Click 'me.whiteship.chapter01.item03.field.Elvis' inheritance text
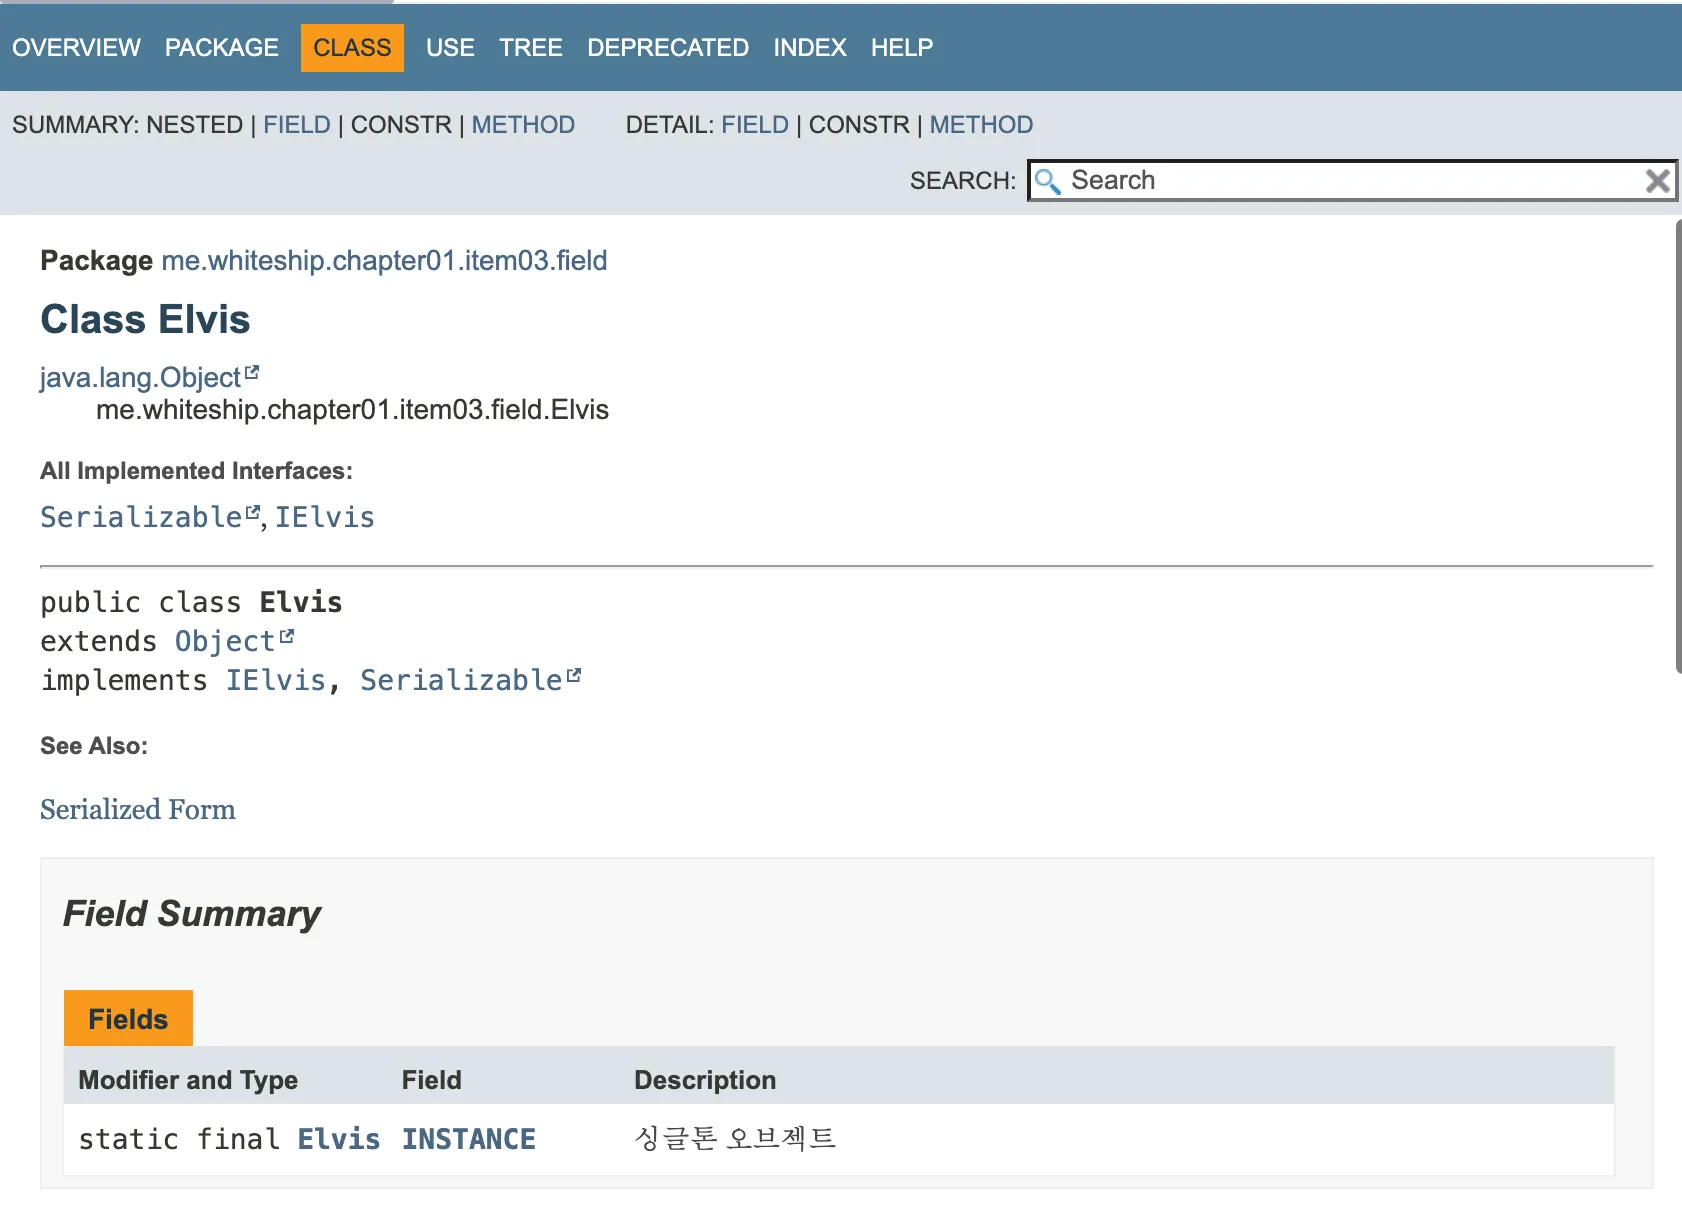Viewport: 1682px width, 1214px height. [352, 410]
